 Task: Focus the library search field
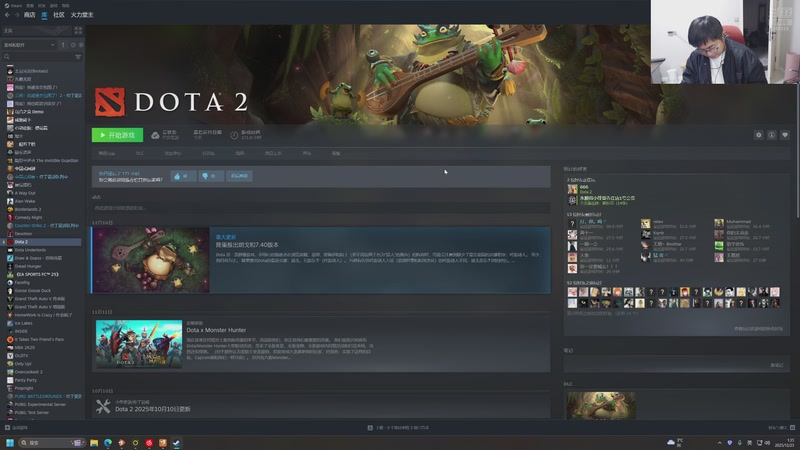pos(38,57)
